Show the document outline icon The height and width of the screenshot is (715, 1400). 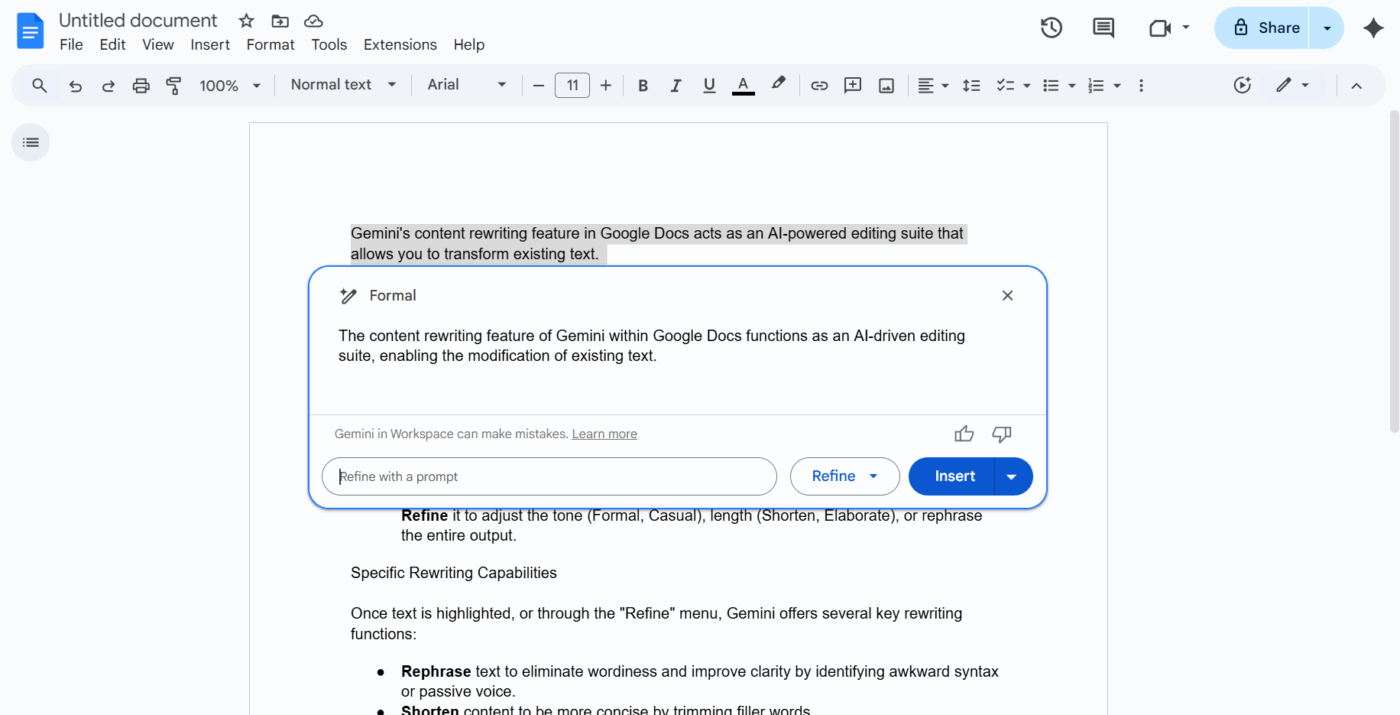[x=31, y=143]
